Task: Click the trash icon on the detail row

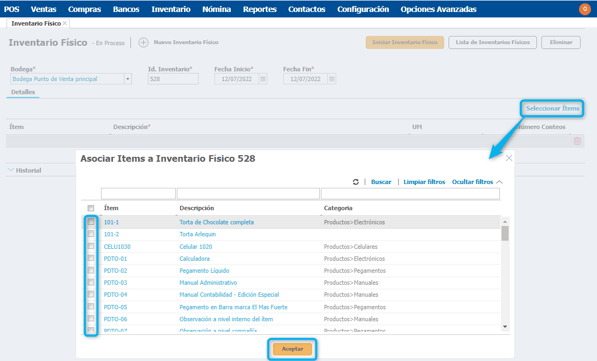Action: click(x=577, y=141)
